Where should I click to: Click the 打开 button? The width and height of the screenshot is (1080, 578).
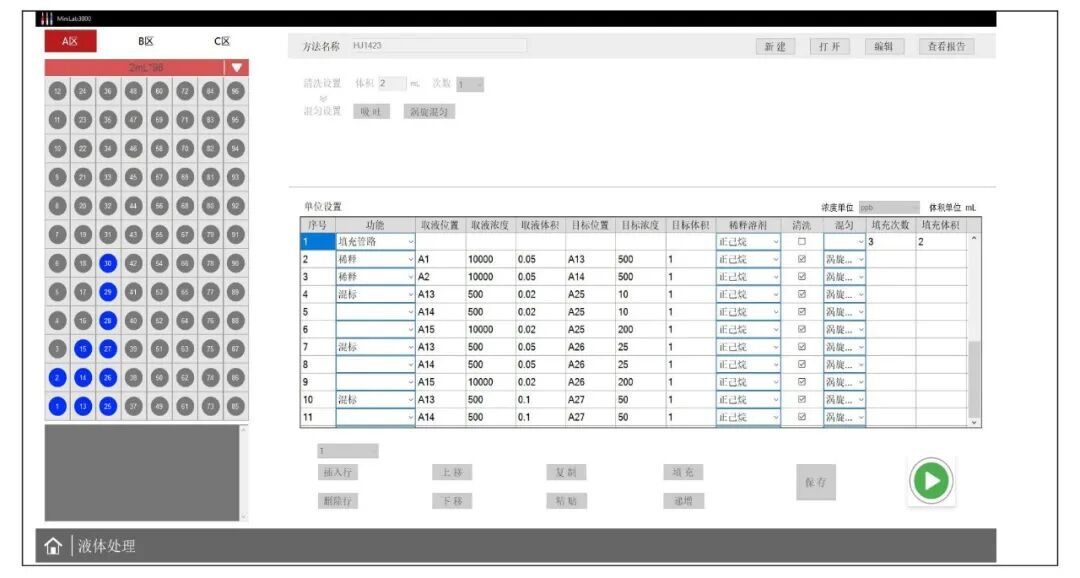click(x=829, y=46)
